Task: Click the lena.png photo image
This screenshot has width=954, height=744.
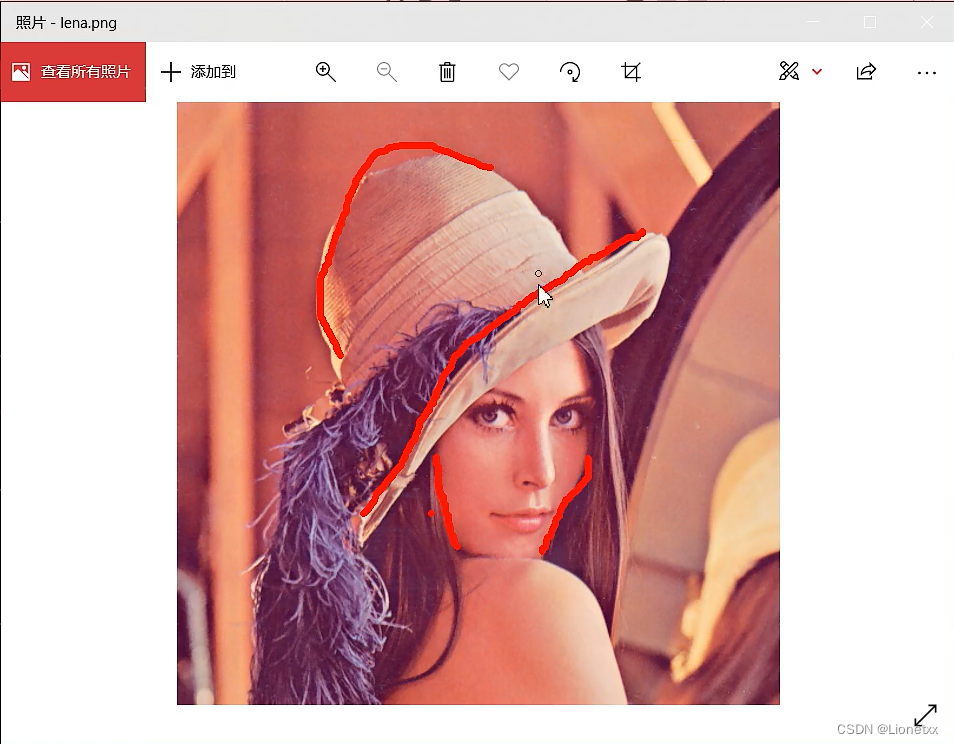Action: point(478,403)
